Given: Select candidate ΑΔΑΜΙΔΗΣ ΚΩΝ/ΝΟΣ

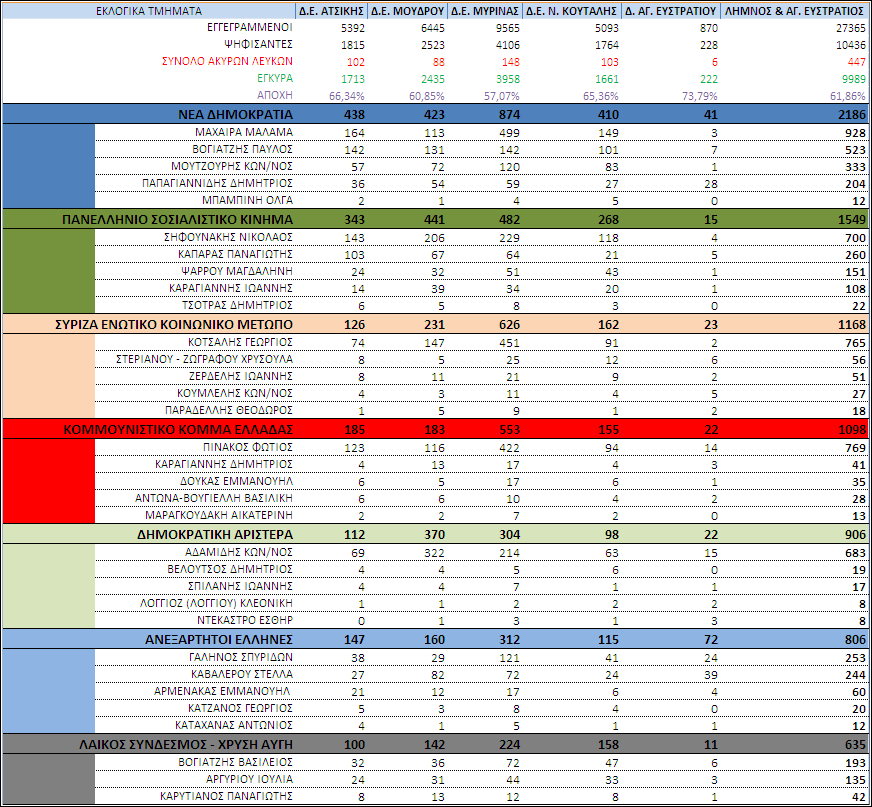Looking at the screenshot, I should click(239, 552).
